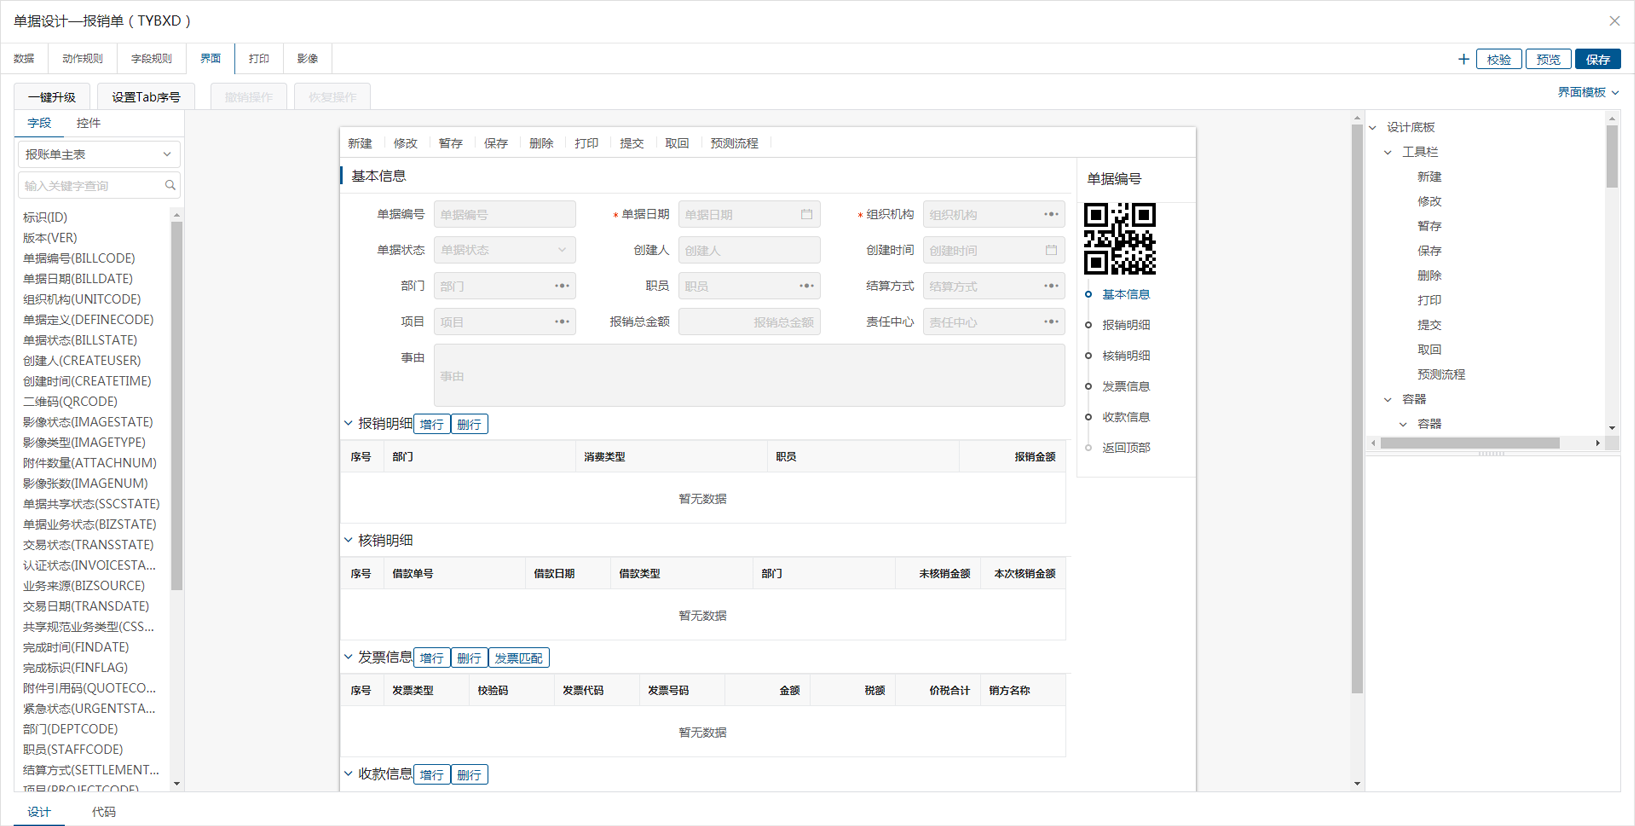The image size is (1635, 826).
Task: Open the 单据日期 calendar picker icon
Action: click(x=806, y=214)
